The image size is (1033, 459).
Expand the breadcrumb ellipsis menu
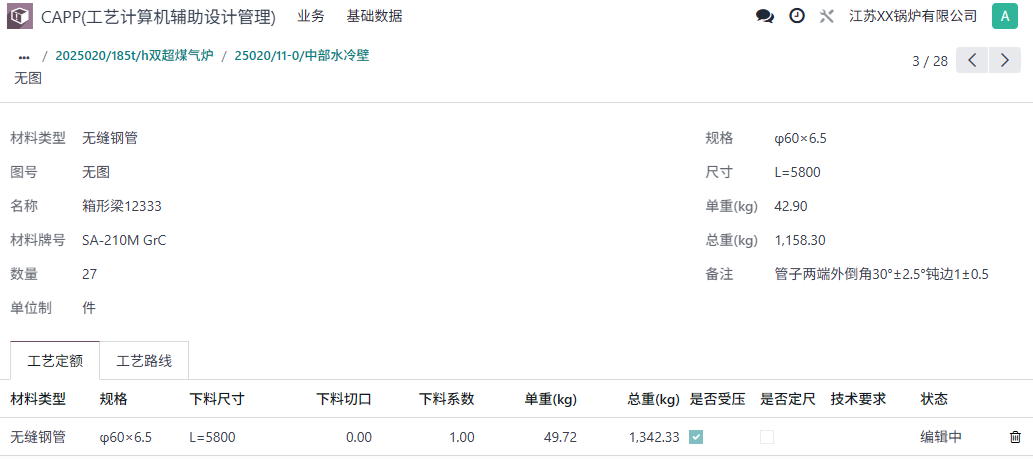(x=24, y=57)
